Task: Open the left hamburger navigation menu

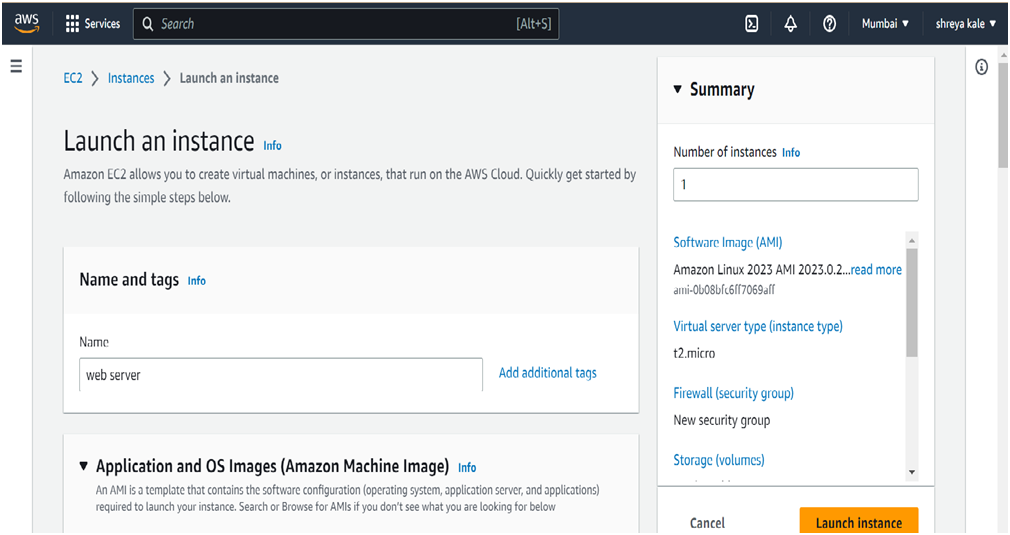Action: point(16,67)
